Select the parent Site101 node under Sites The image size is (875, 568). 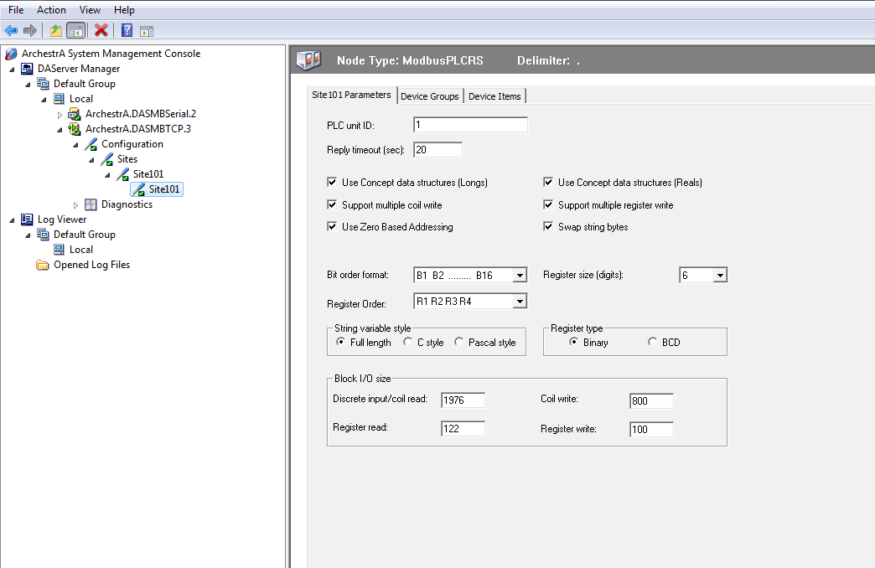(148, 174)
